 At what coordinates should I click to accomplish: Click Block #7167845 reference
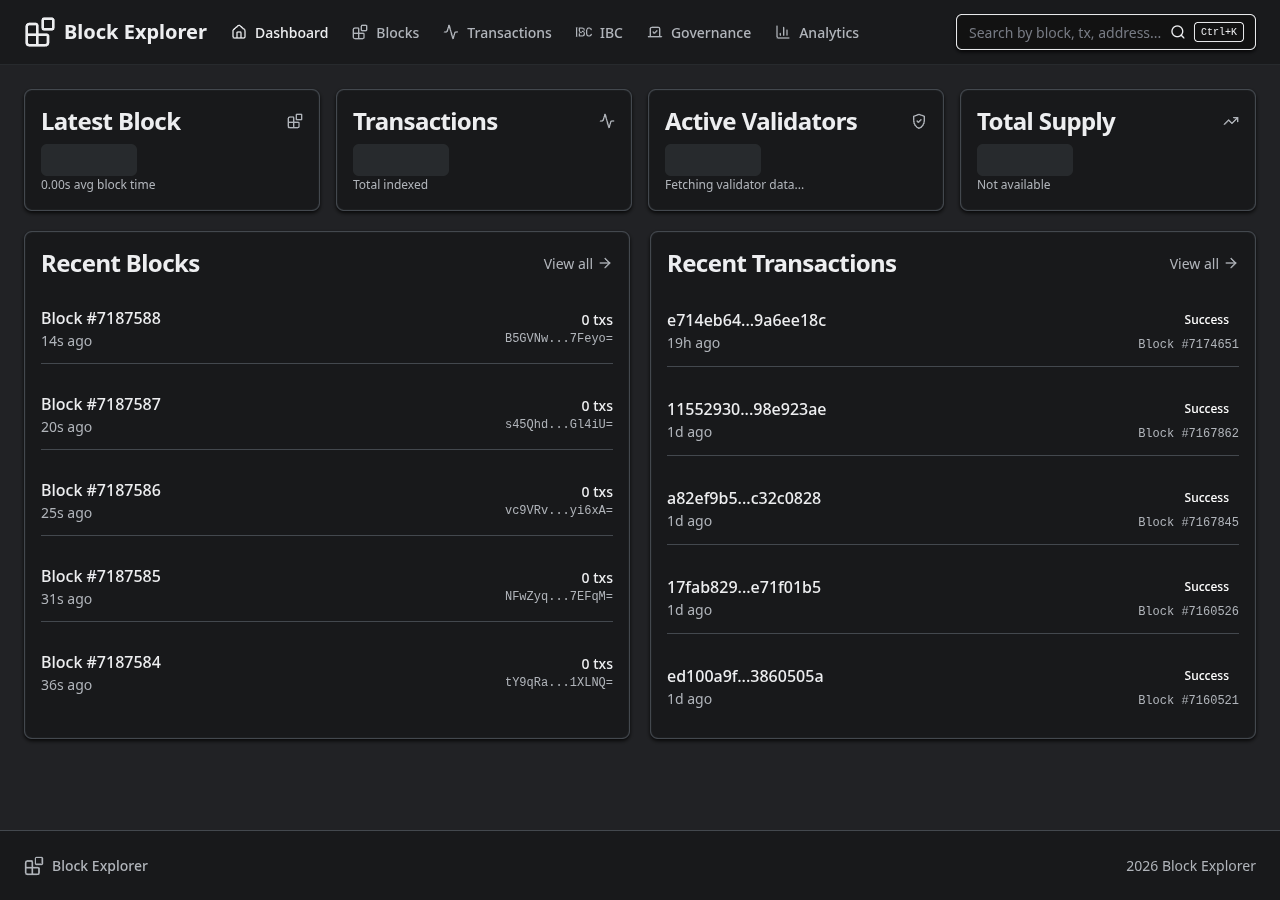[1188, 522]
